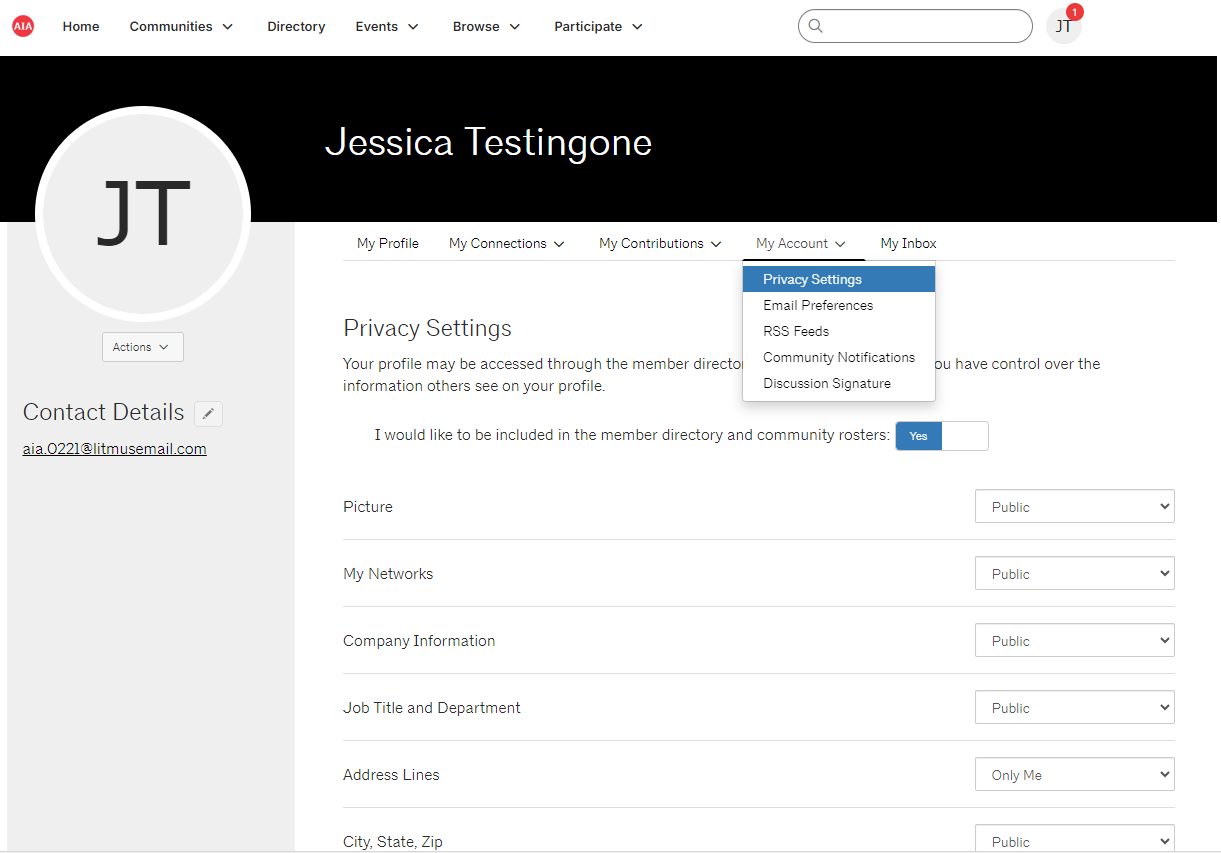Select Community Notifications from the menu
This screenshot has width=1221, height=853.
[x=838, y=357]
